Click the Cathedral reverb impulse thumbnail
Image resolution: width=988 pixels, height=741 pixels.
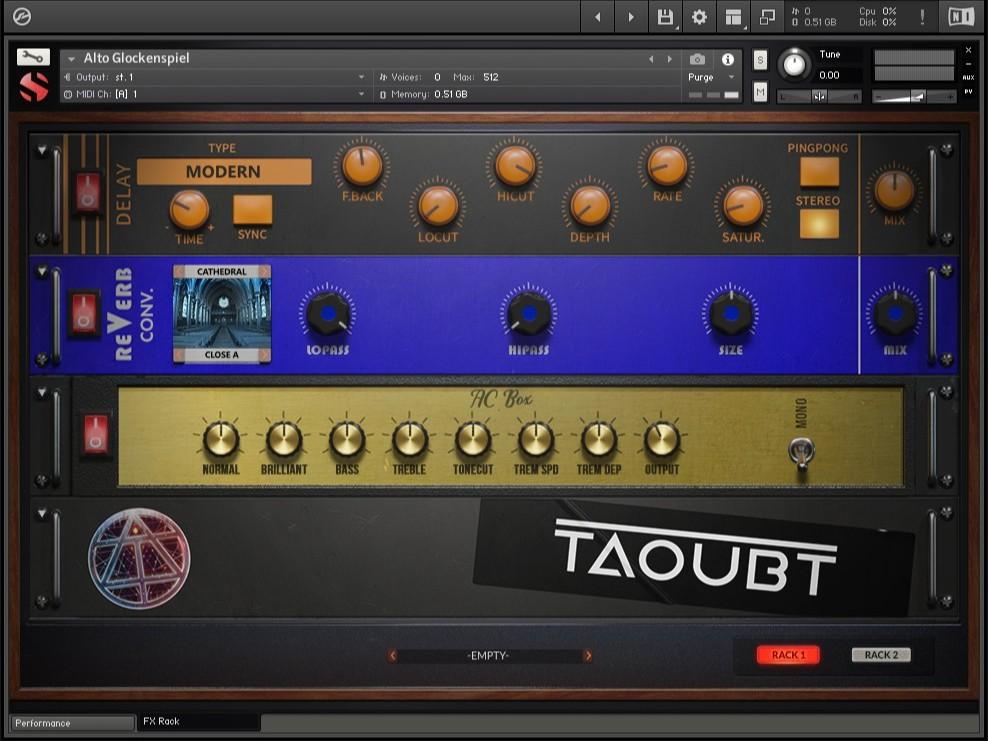point(221,313)
